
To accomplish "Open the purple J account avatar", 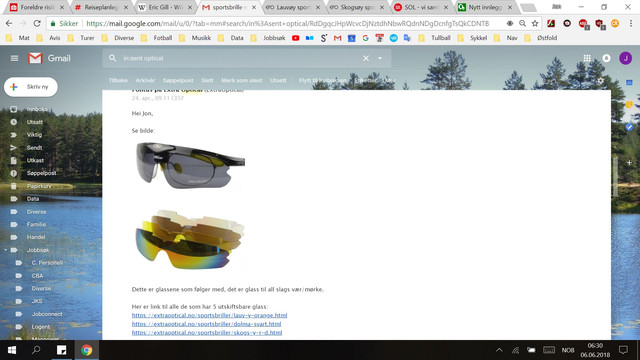I will click(x=625, y=58).
